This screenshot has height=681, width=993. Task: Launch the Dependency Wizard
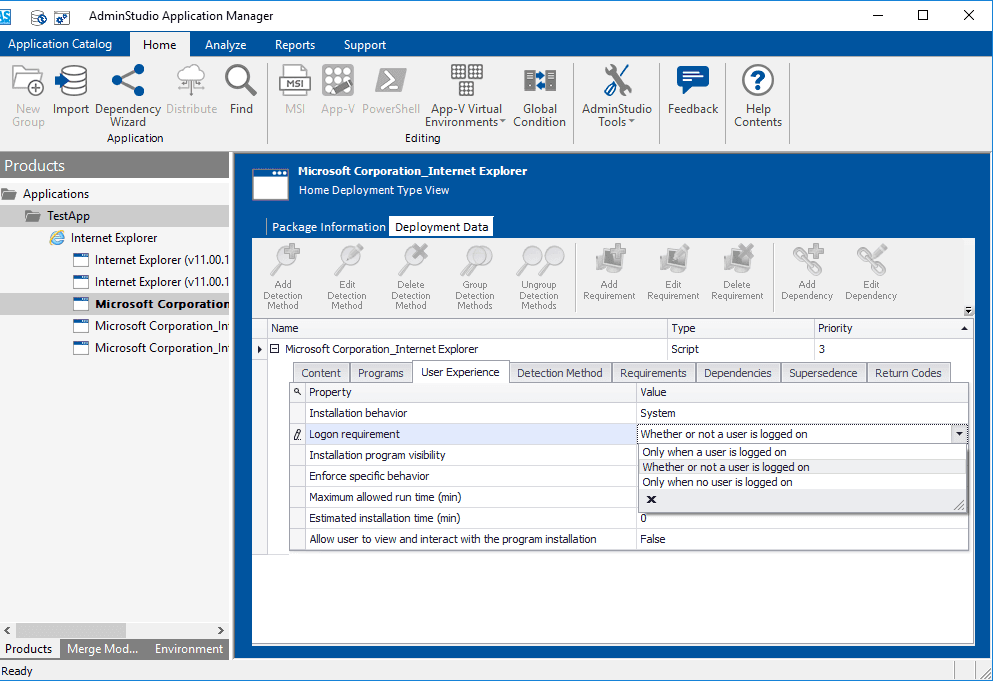[x=128, y=96]
